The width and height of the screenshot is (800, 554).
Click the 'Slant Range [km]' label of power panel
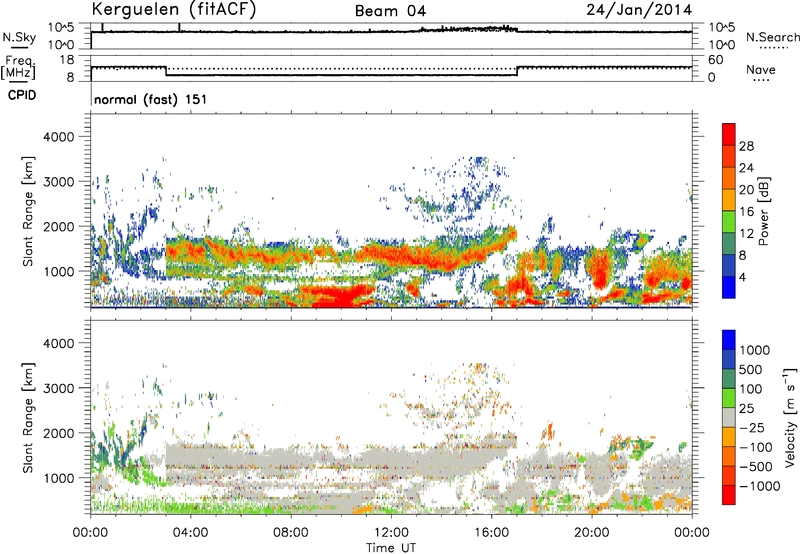tap(28, 211)
